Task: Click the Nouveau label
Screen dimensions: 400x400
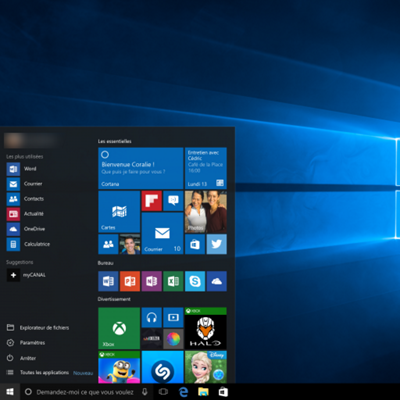Action: tap(83, 373)
